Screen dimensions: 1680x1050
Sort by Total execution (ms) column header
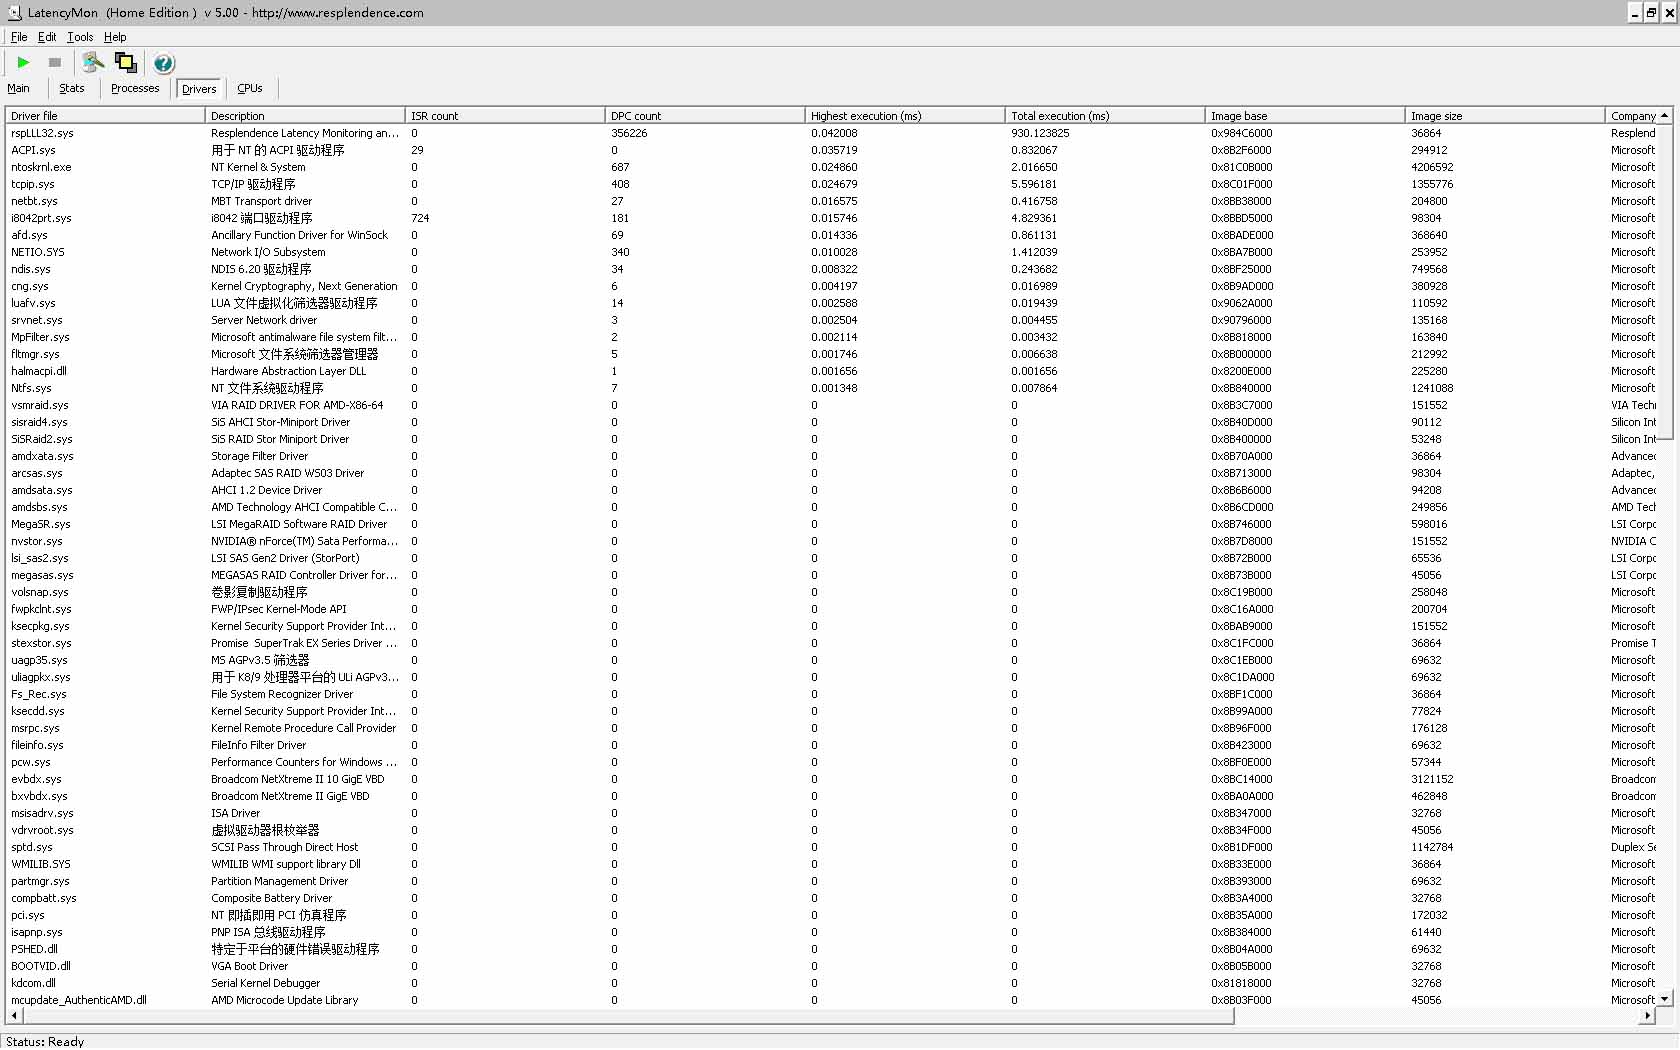point(1105,116)
